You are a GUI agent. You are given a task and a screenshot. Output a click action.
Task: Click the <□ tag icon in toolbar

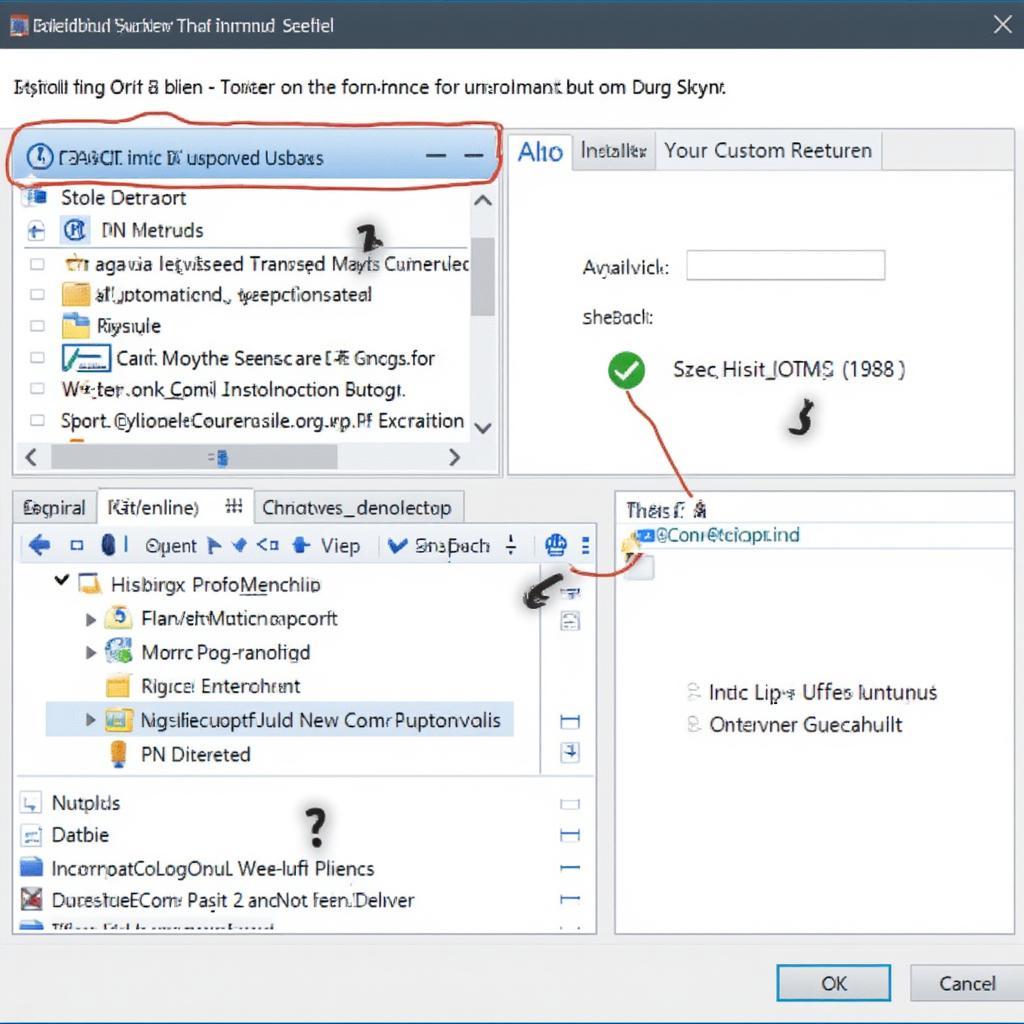(x=267, y=545)
